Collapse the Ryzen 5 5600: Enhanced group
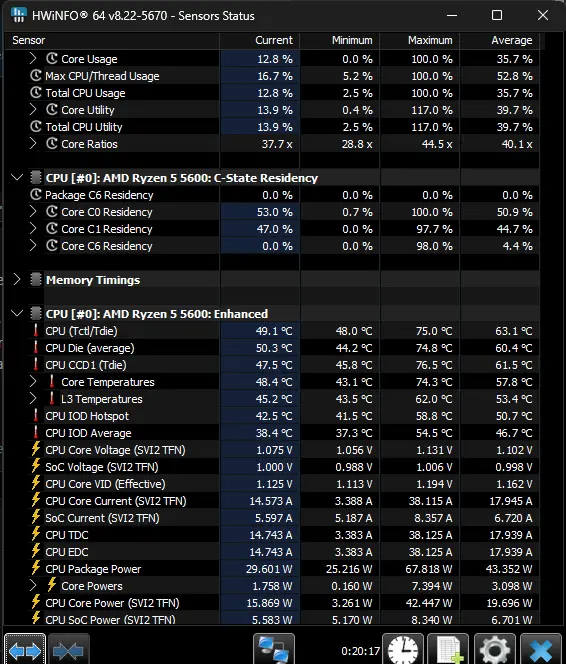The width and height of the screenshot is (566, 664). coord(17,314)
